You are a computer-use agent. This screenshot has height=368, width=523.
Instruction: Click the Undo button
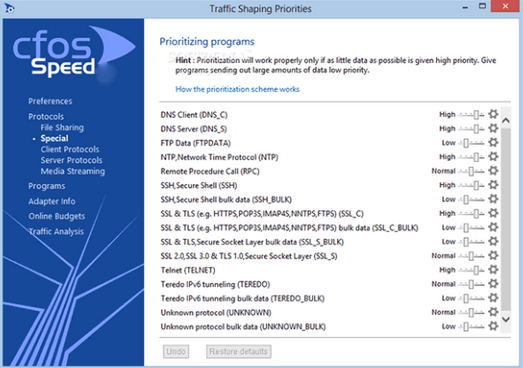coord(176,351)
